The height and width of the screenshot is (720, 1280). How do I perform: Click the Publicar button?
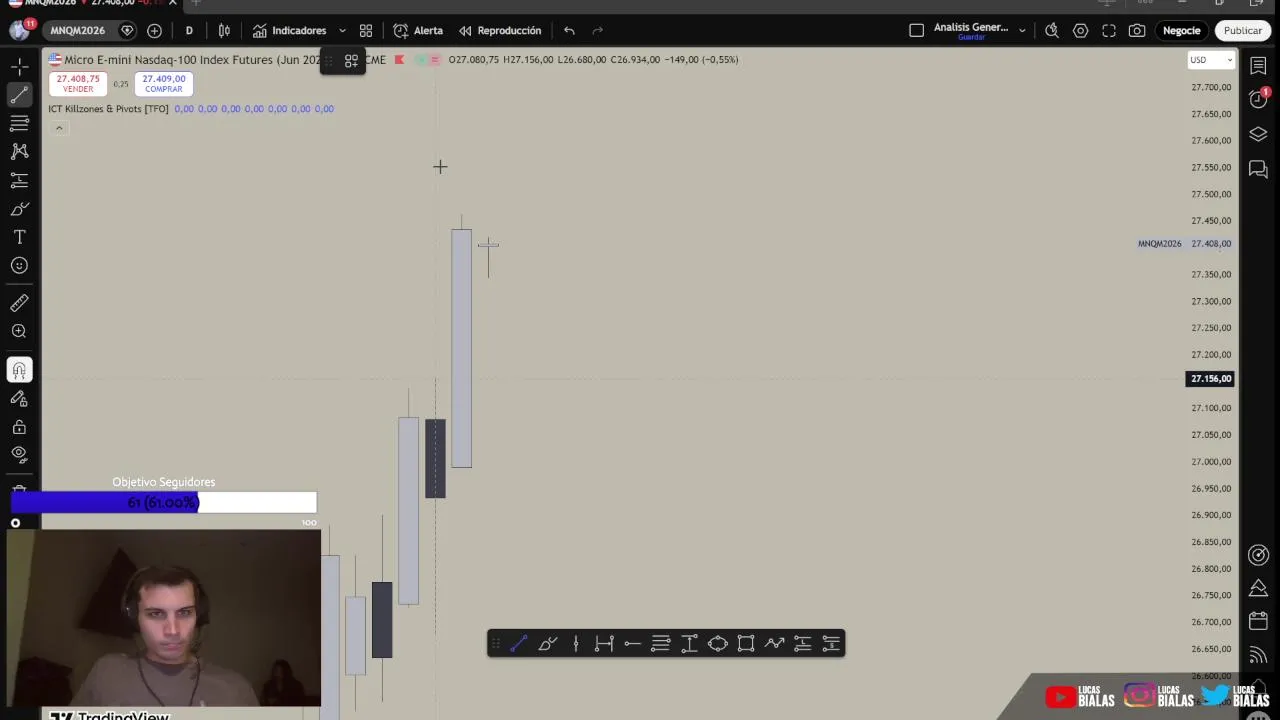[1243, 31]
